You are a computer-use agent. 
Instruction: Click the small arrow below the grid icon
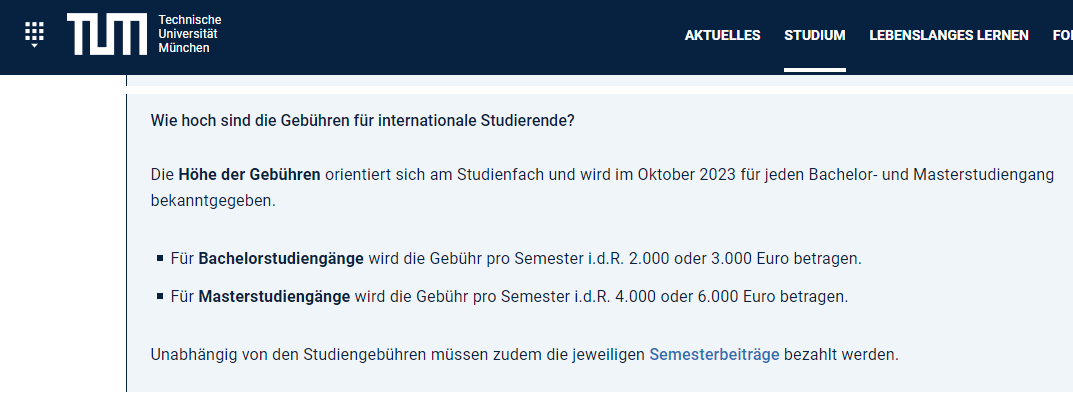(34, 45)
